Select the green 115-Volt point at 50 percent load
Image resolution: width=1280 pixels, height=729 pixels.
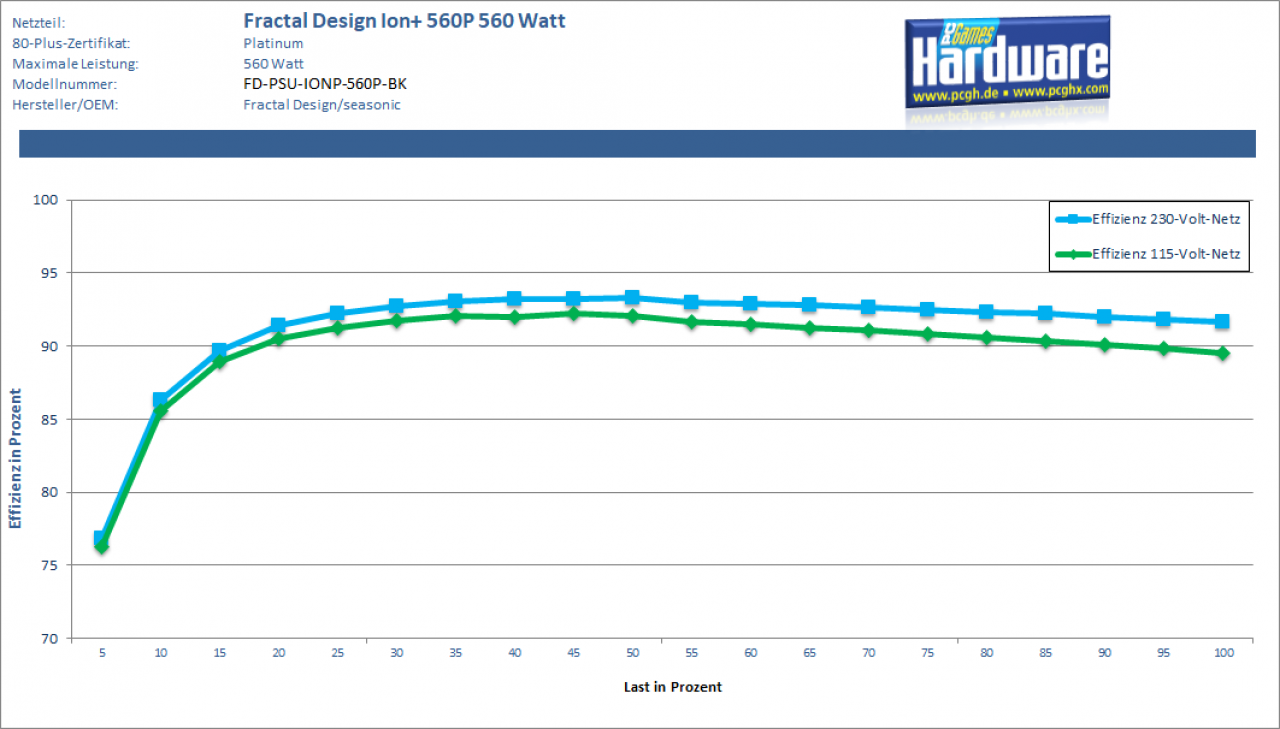[x=632, y=316]
